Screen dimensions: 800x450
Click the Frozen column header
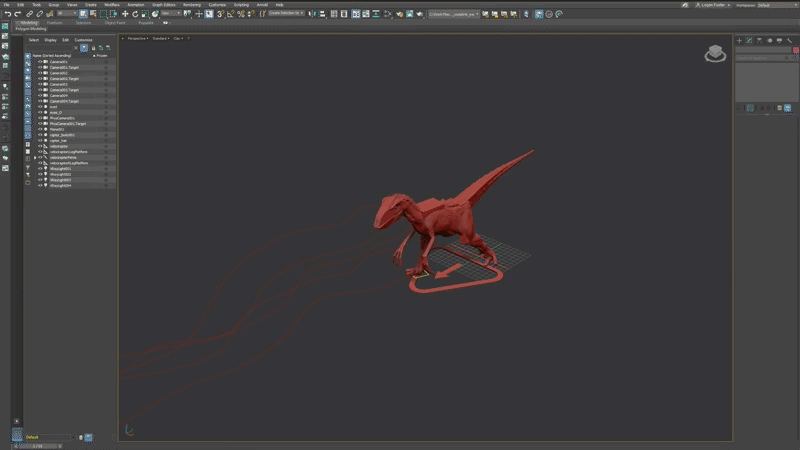pos(102,56)
